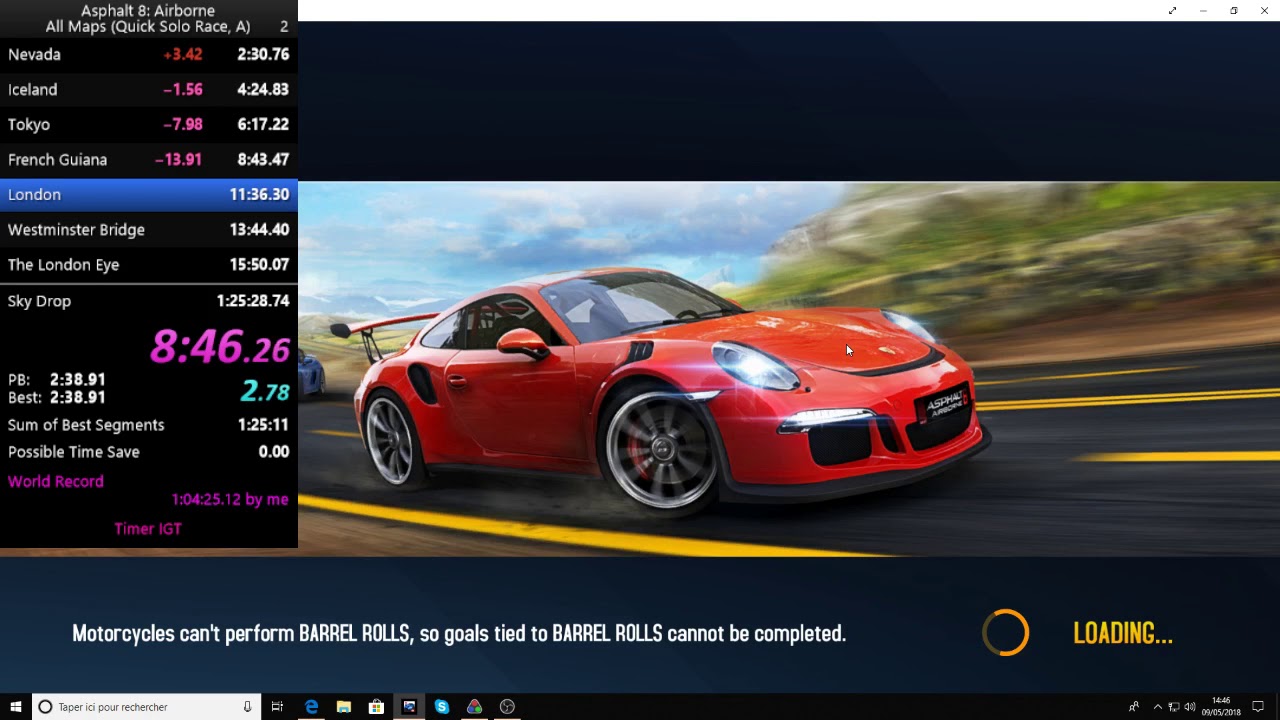The height and width of the screenshot is (720, 1280).
Task: Click the Asphalt 8: Airborne timer title
Action: click(148, 10)
